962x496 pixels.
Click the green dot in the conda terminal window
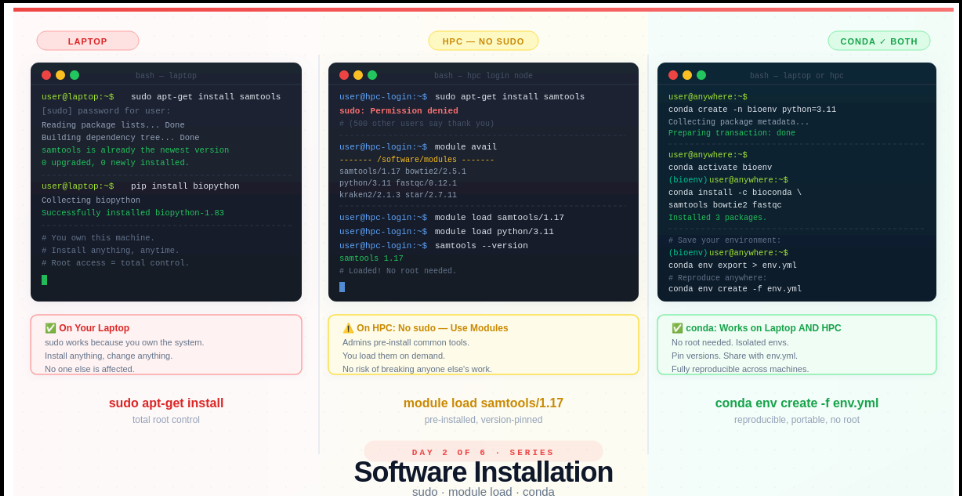(x=701, y=75)
